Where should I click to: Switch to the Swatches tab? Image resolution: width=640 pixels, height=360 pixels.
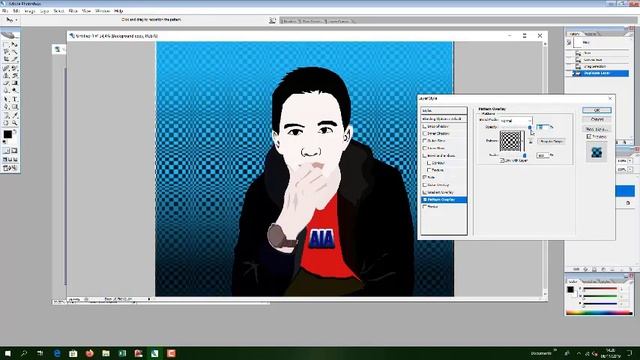coord(588,282)
